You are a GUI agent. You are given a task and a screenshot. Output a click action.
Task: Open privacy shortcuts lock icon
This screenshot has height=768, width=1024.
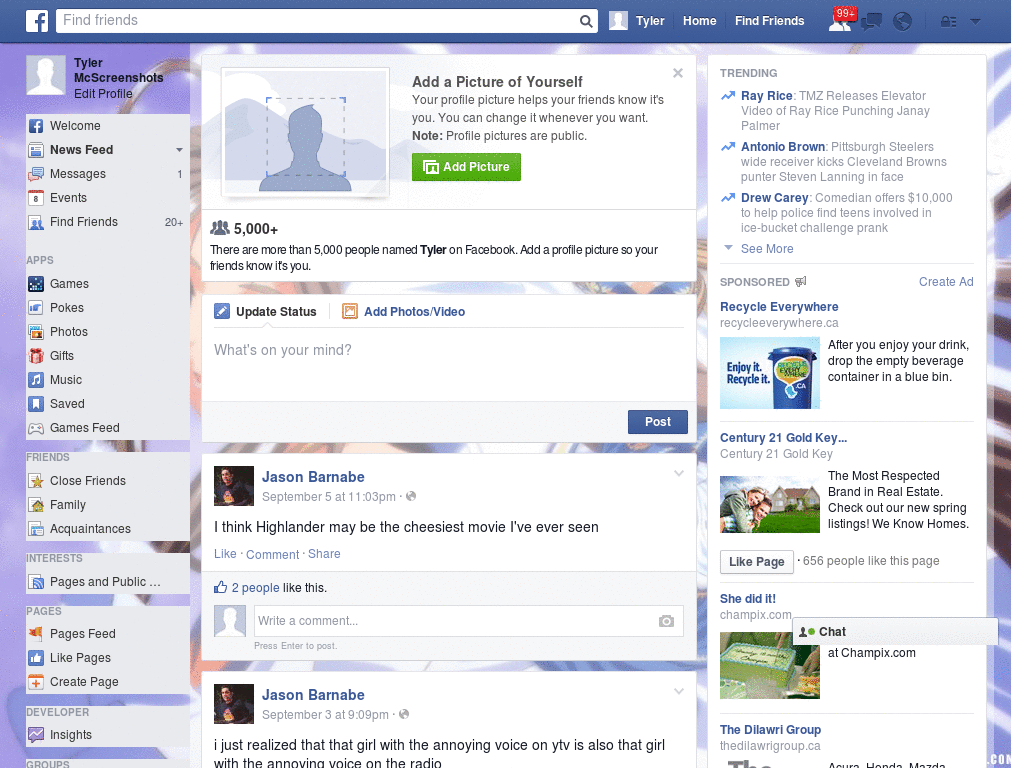pos(948,22)
